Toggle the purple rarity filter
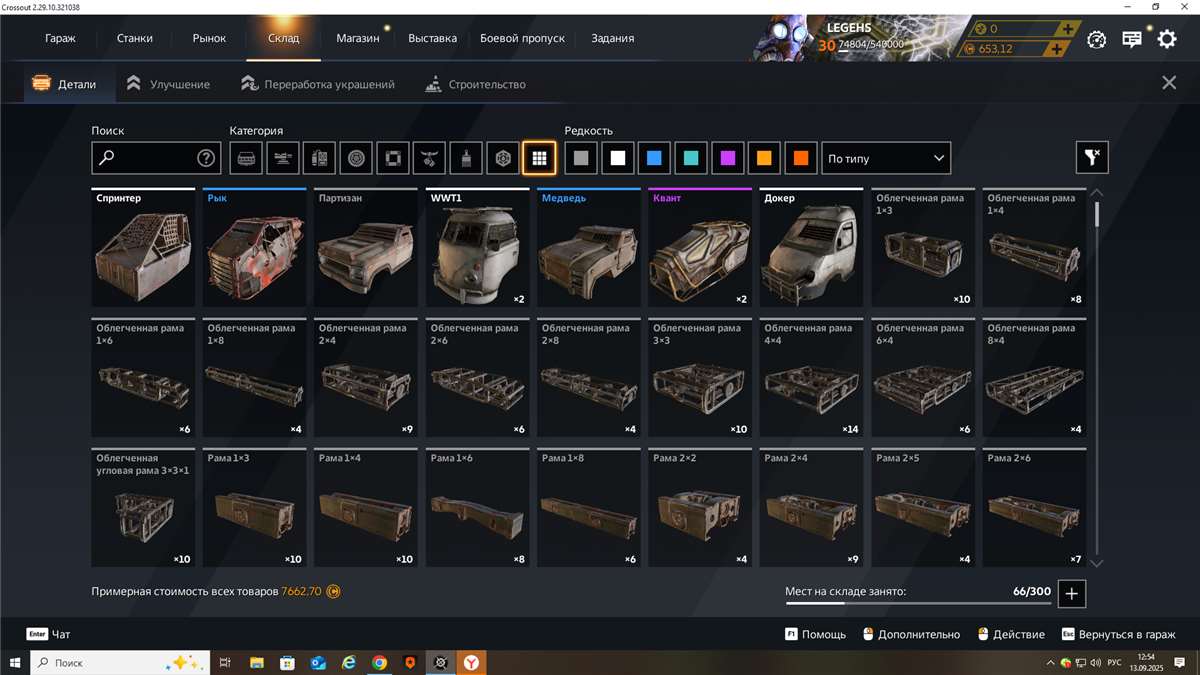This screenshot has width=1200, height=675. click(x=727, y=157)
